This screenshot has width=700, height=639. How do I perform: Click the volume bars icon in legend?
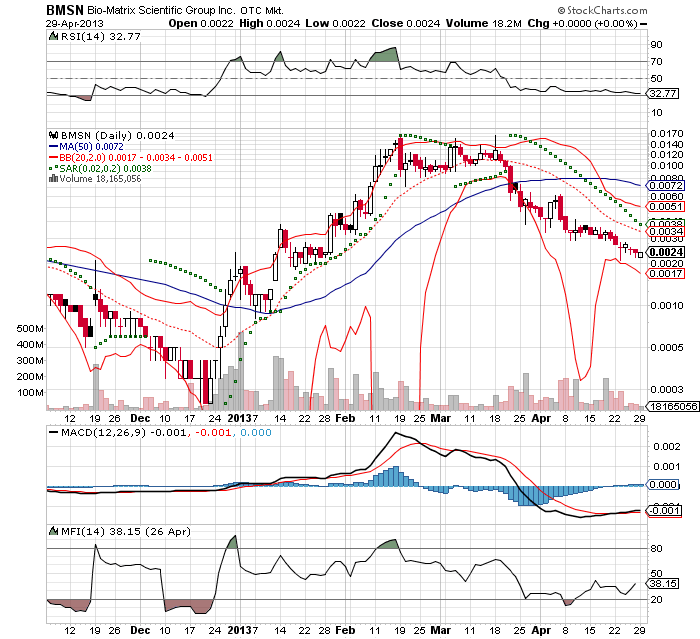(53, 179)
